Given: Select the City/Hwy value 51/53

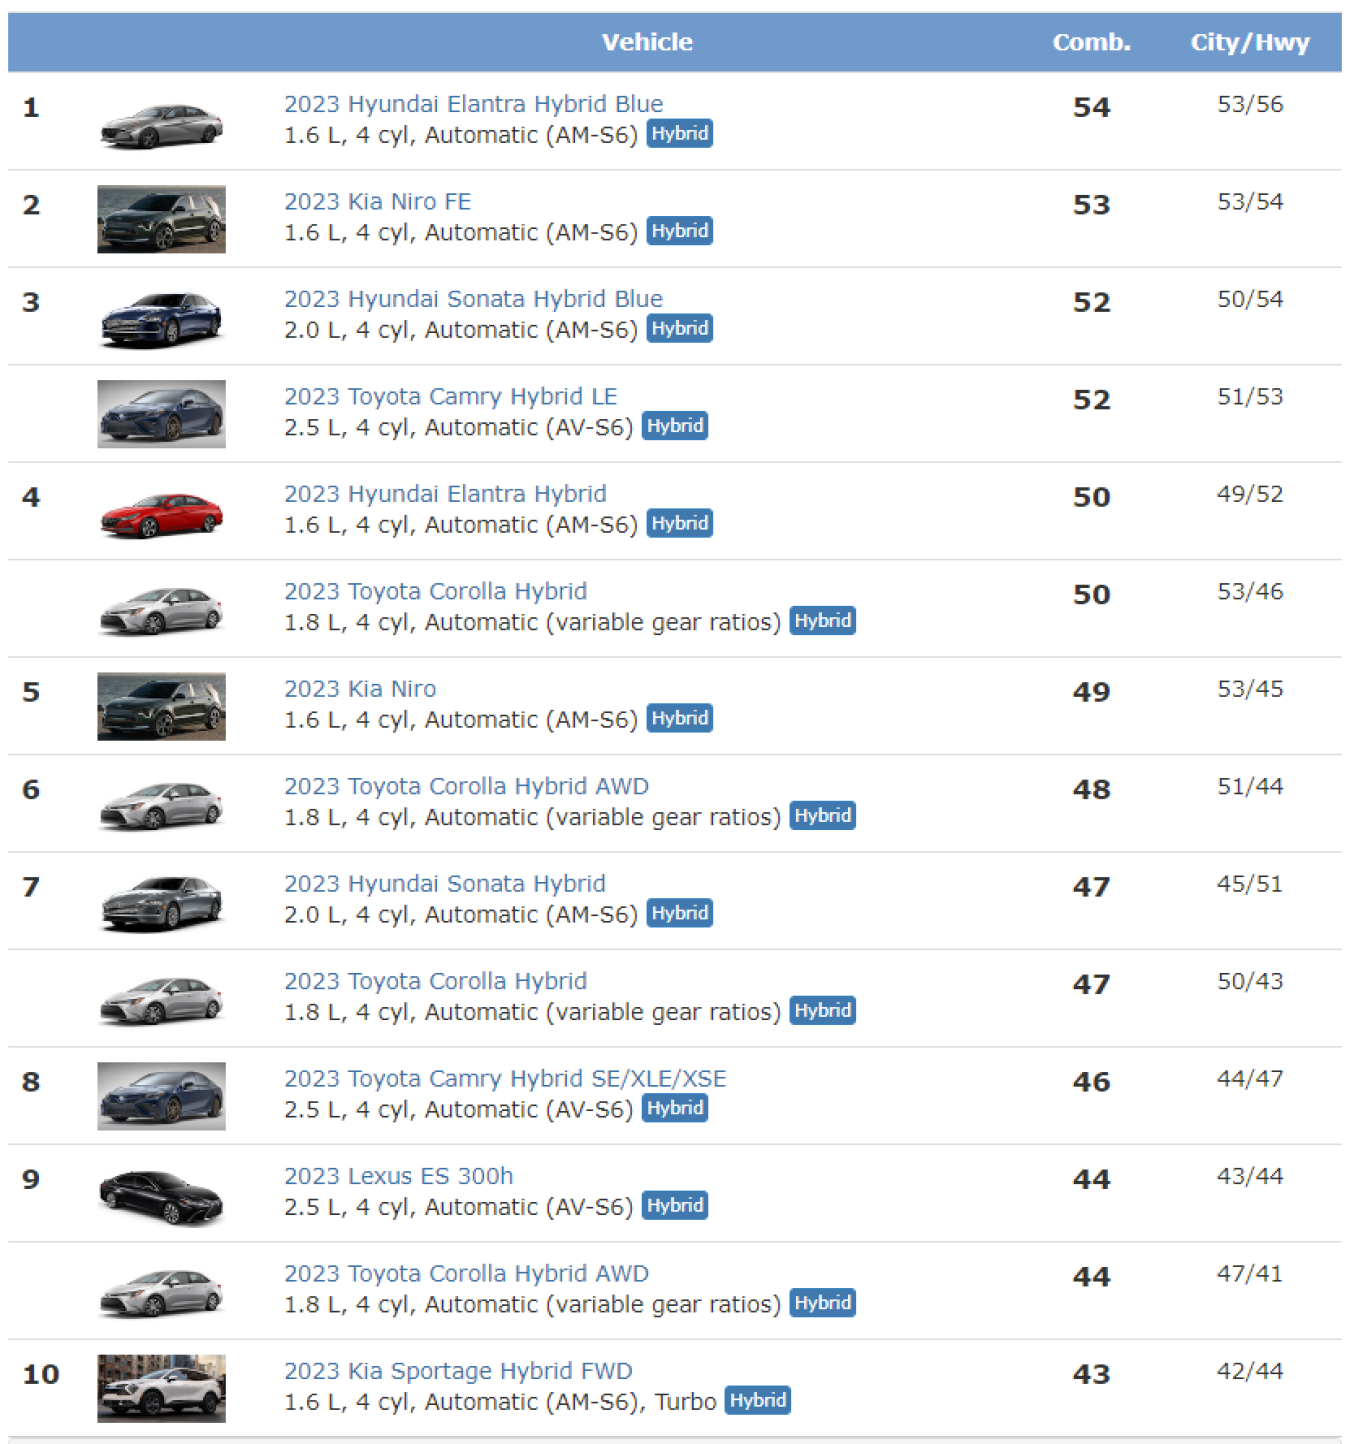Looking at the screenshot, I should pos(1250,397).
